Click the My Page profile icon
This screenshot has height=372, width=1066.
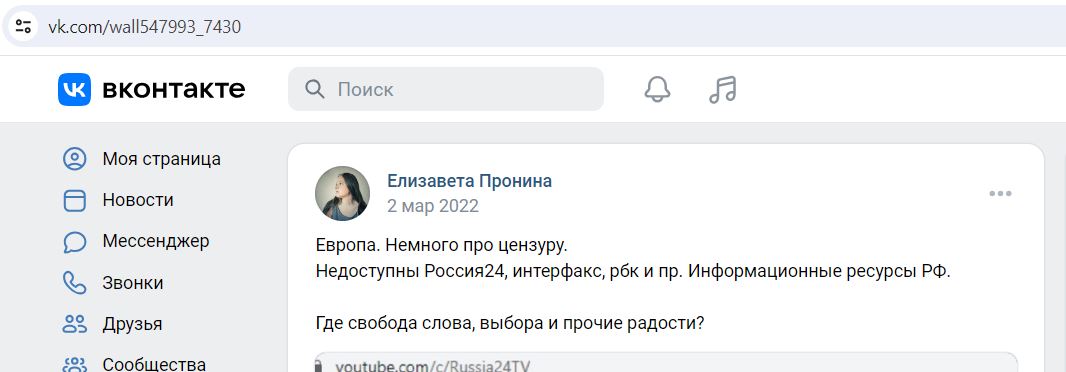(x=75, y=159)
